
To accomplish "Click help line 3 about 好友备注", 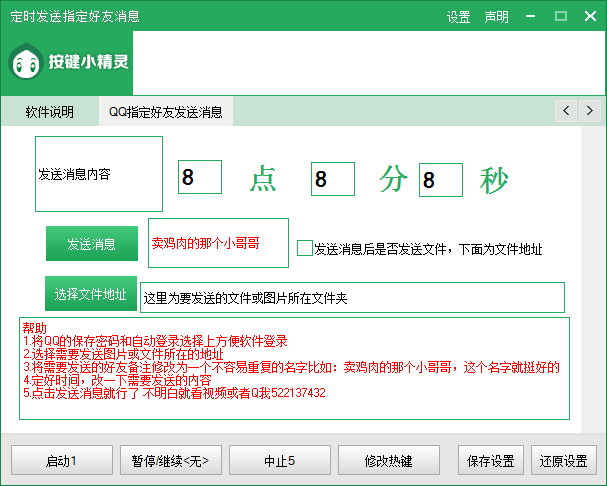I will click(x=291, y=367).
